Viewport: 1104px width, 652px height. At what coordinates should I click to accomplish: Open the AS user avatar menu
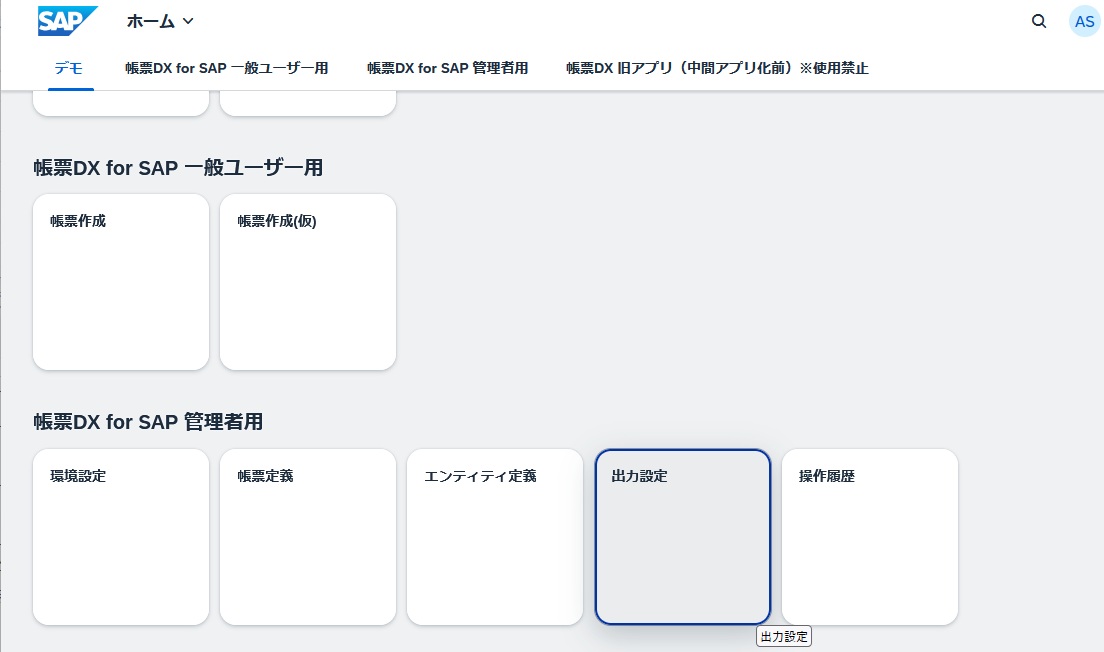(1084, 21)
